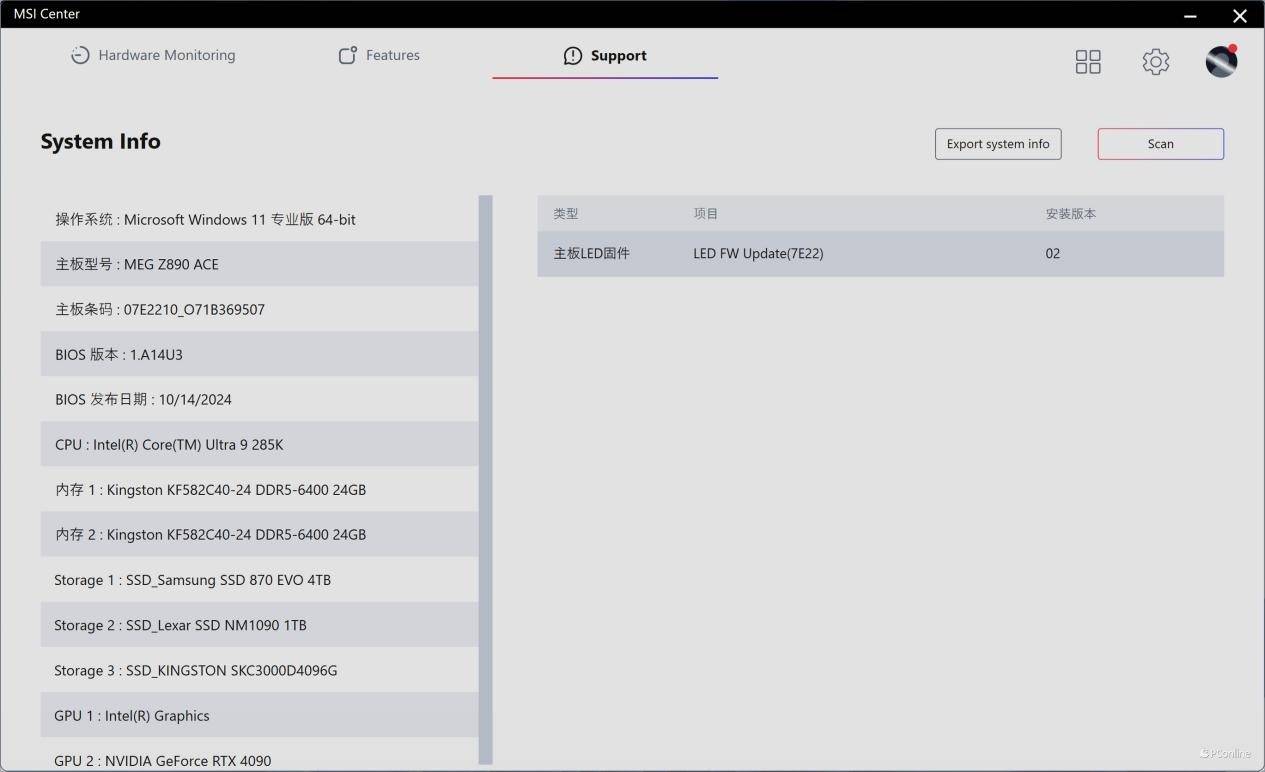Select the MEG Z890 ACE motherboard row
This screenshot has width=1265, height=772.
tap(259, 264)
